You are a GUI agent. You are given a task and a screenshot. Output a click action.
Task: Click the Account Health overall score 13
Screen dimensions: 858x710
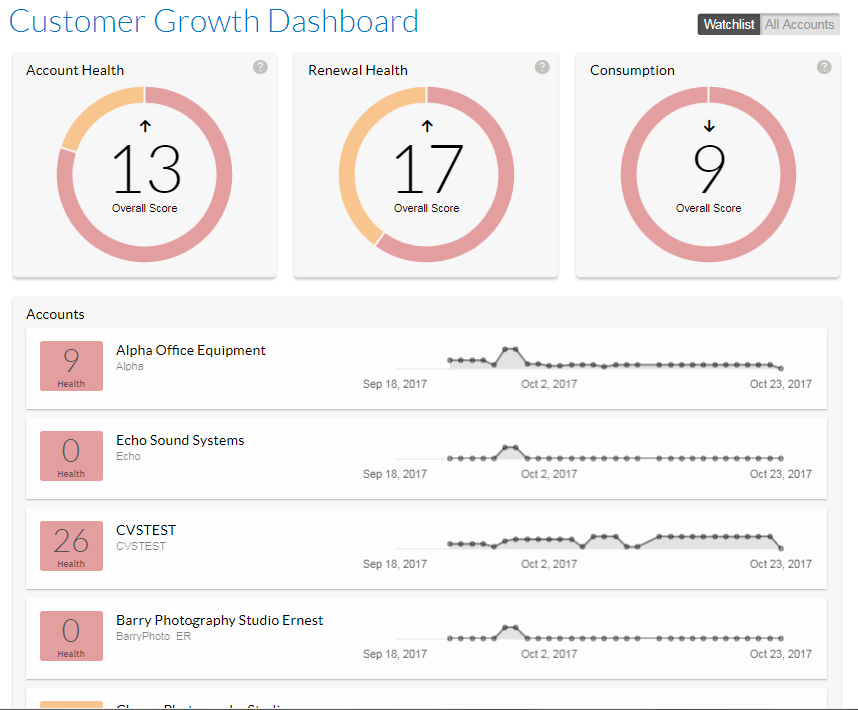coord(145,170)
